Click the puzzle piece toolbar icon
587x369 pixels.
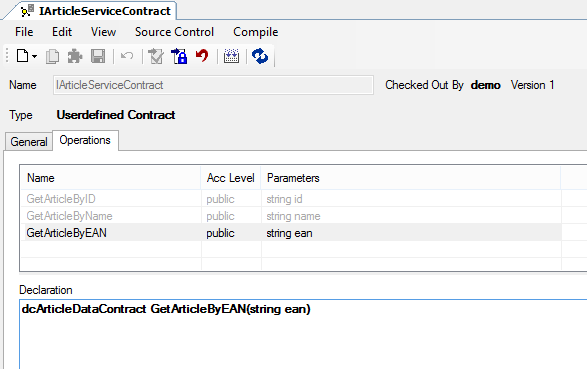[x=75, y=57]
